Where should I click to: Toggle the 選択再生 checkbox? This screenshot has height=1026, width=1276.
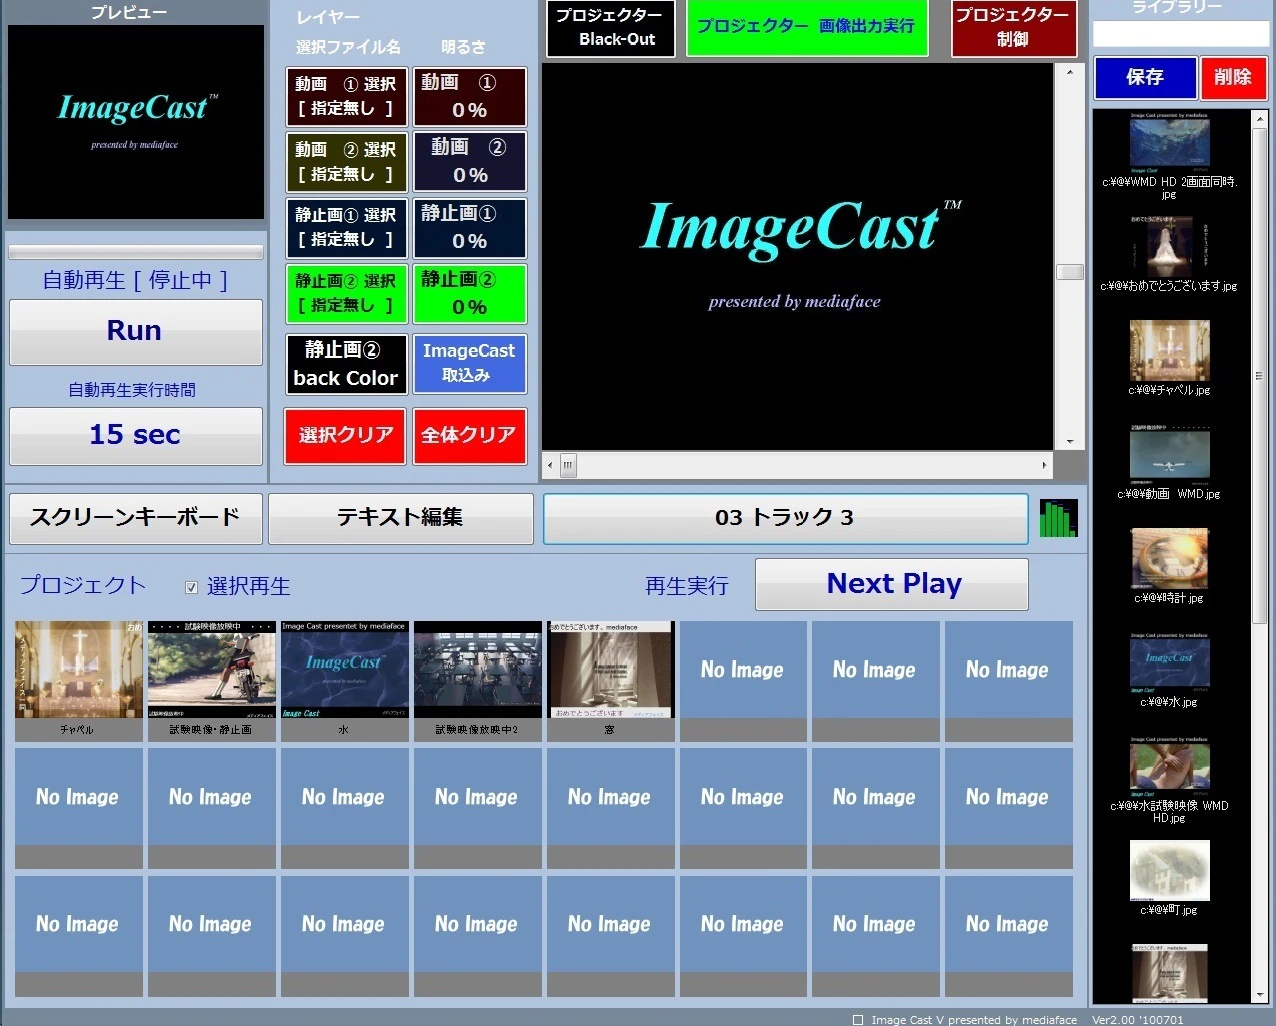click(191, 588)
